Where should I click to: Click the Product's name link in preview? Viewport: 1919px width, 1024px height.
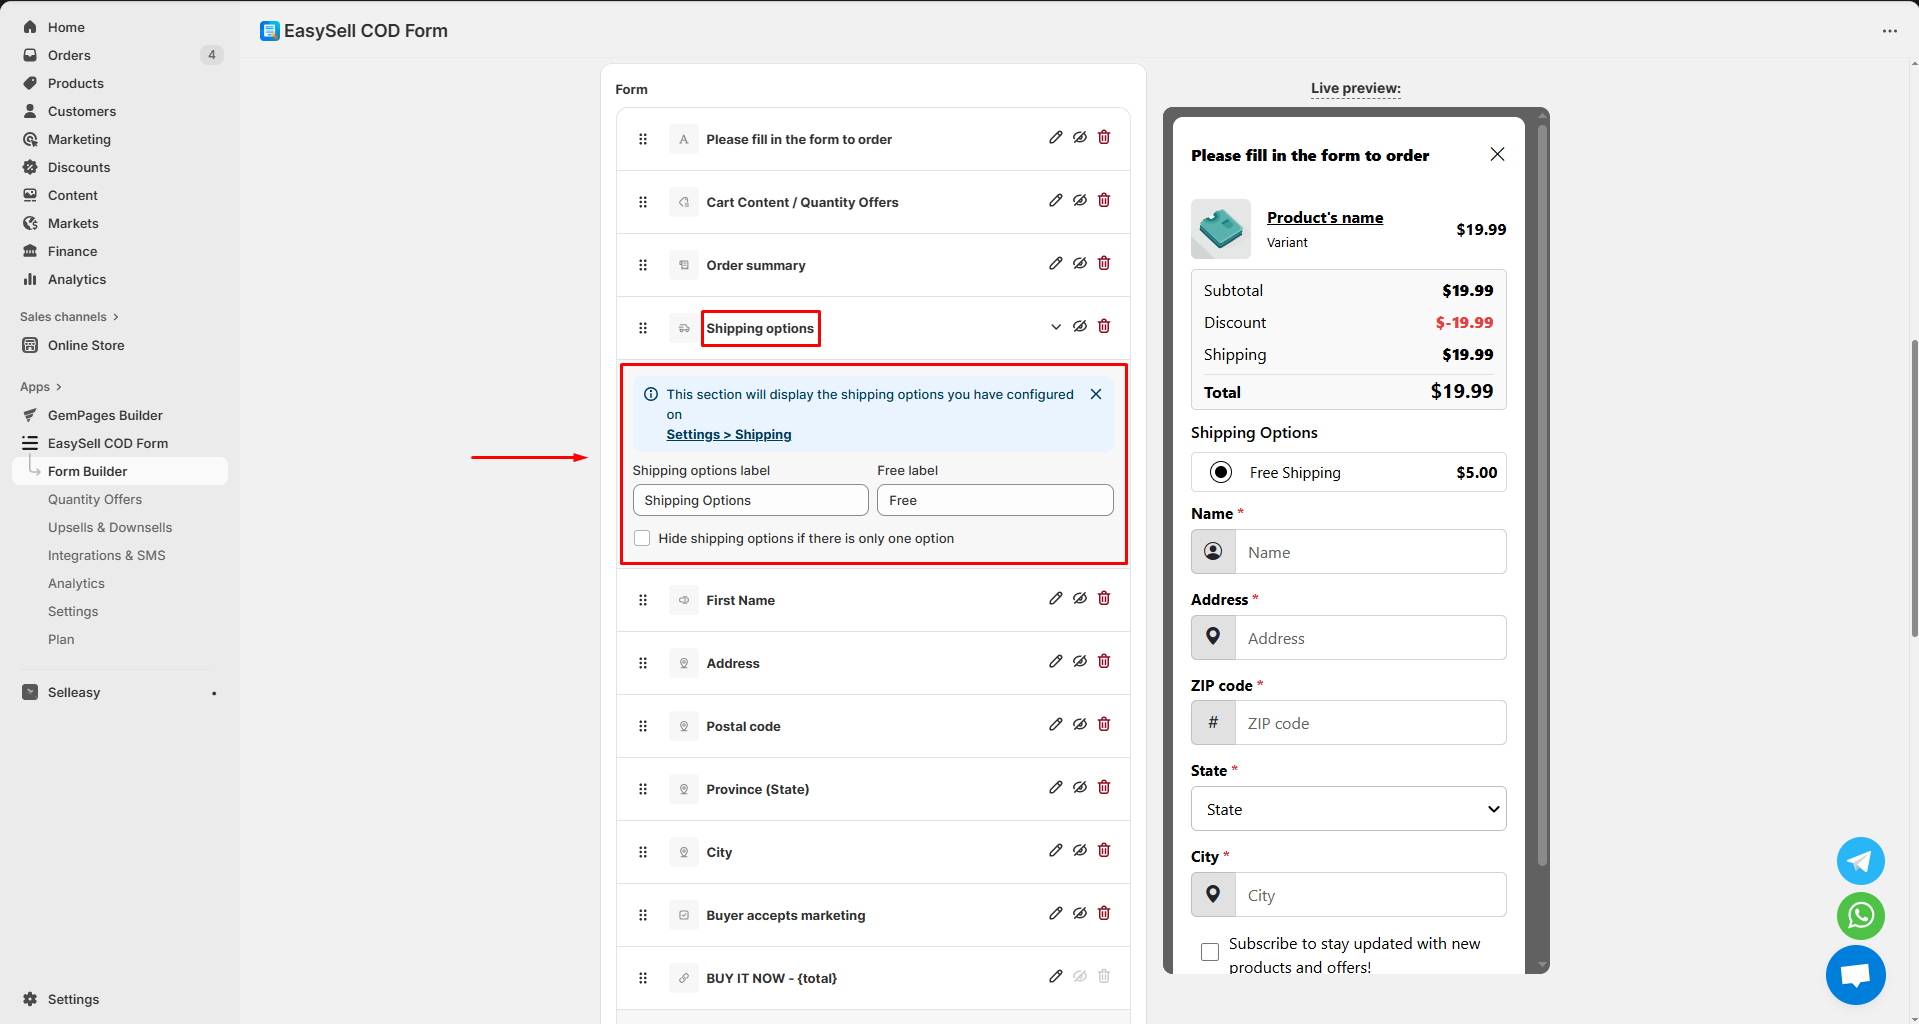pyautogui.click(x=1324, y=217)
